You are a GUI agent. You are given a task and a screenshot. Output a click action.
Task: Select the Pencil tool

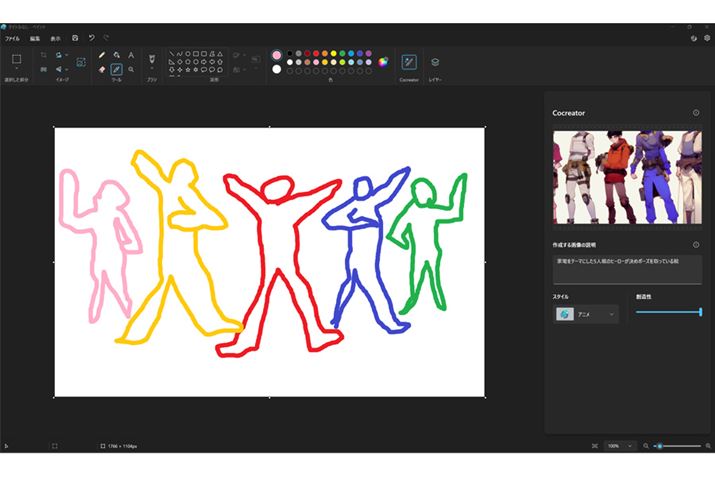pos(102,55)
